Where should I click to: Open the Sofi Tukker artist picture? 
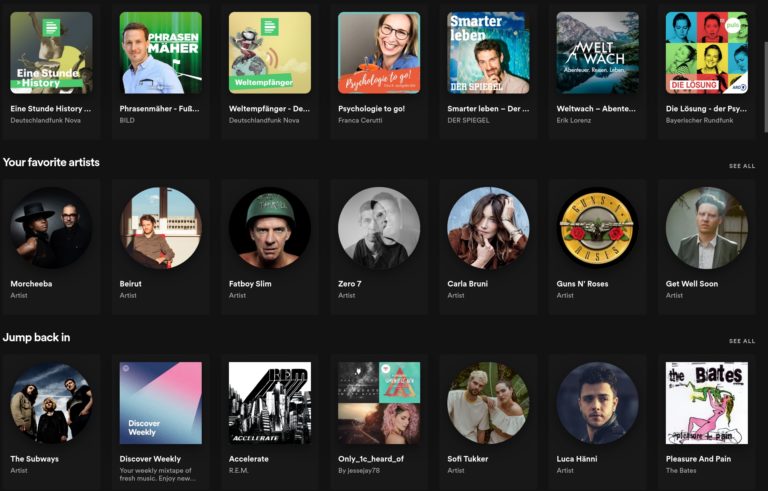[488, 403]
